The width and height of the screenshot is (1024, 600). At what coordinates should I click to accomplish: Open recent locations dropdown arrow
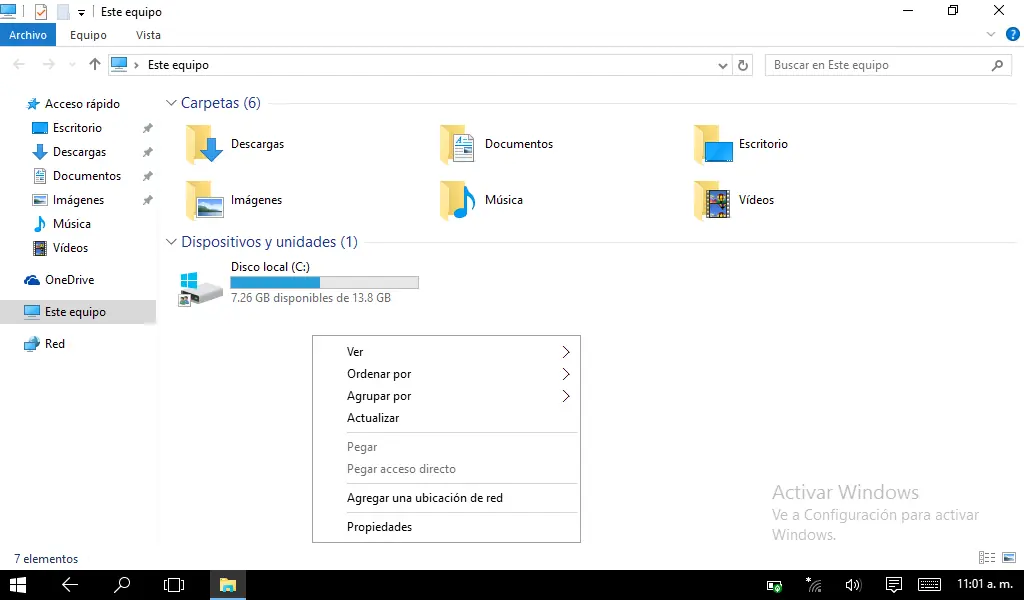(72, 65)
